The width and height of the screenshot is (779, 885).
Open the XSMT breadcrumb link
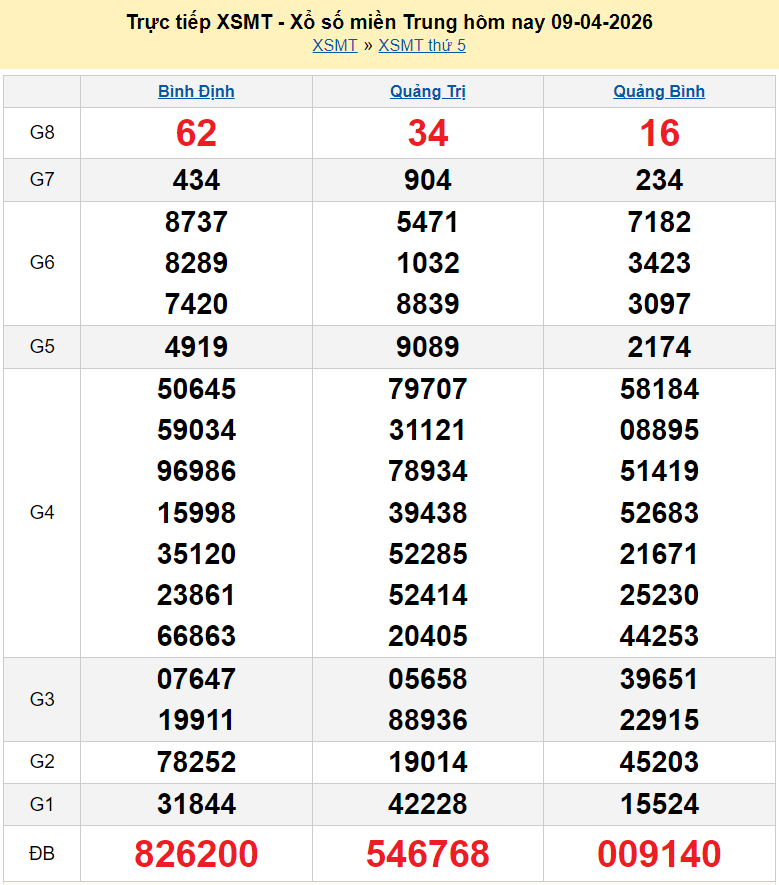pos(334,45)
